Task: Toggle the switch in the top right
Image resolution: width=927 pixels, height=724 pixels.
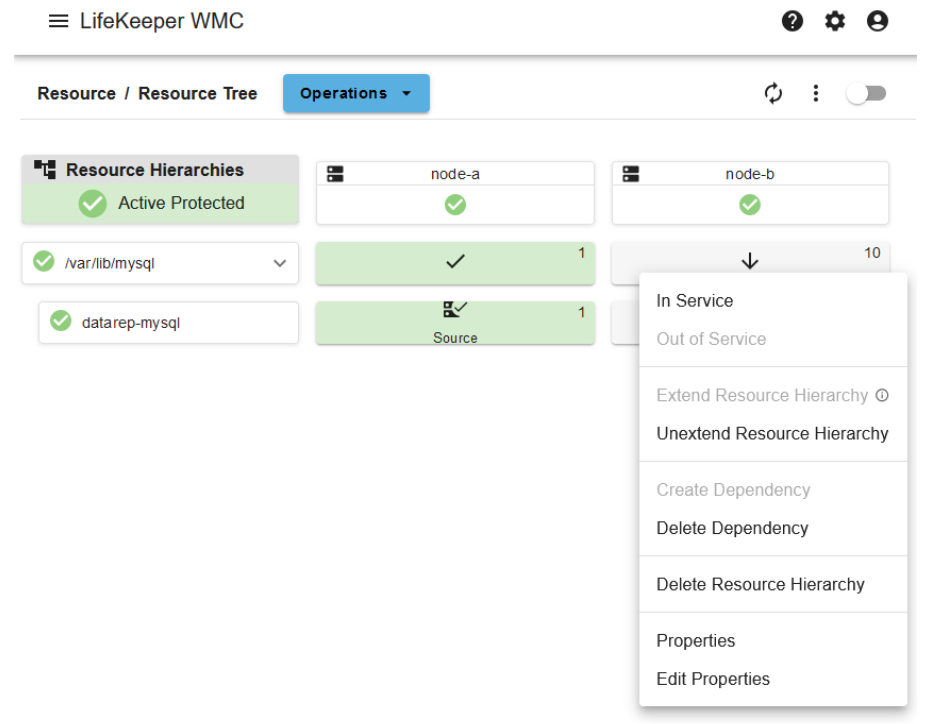Action: (866, 93)
